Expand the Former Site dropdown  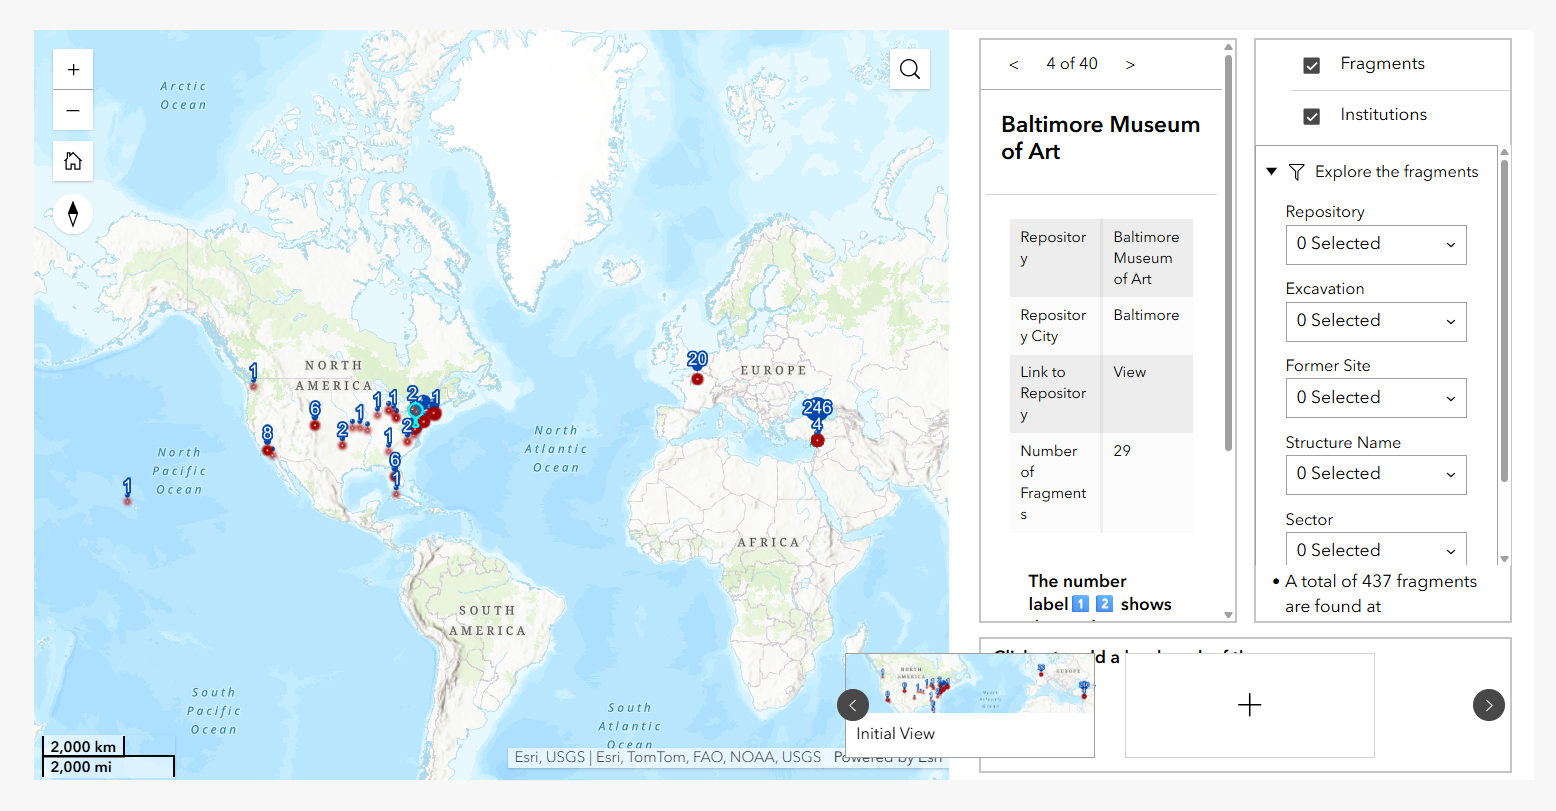click(x=1375, y=398)
